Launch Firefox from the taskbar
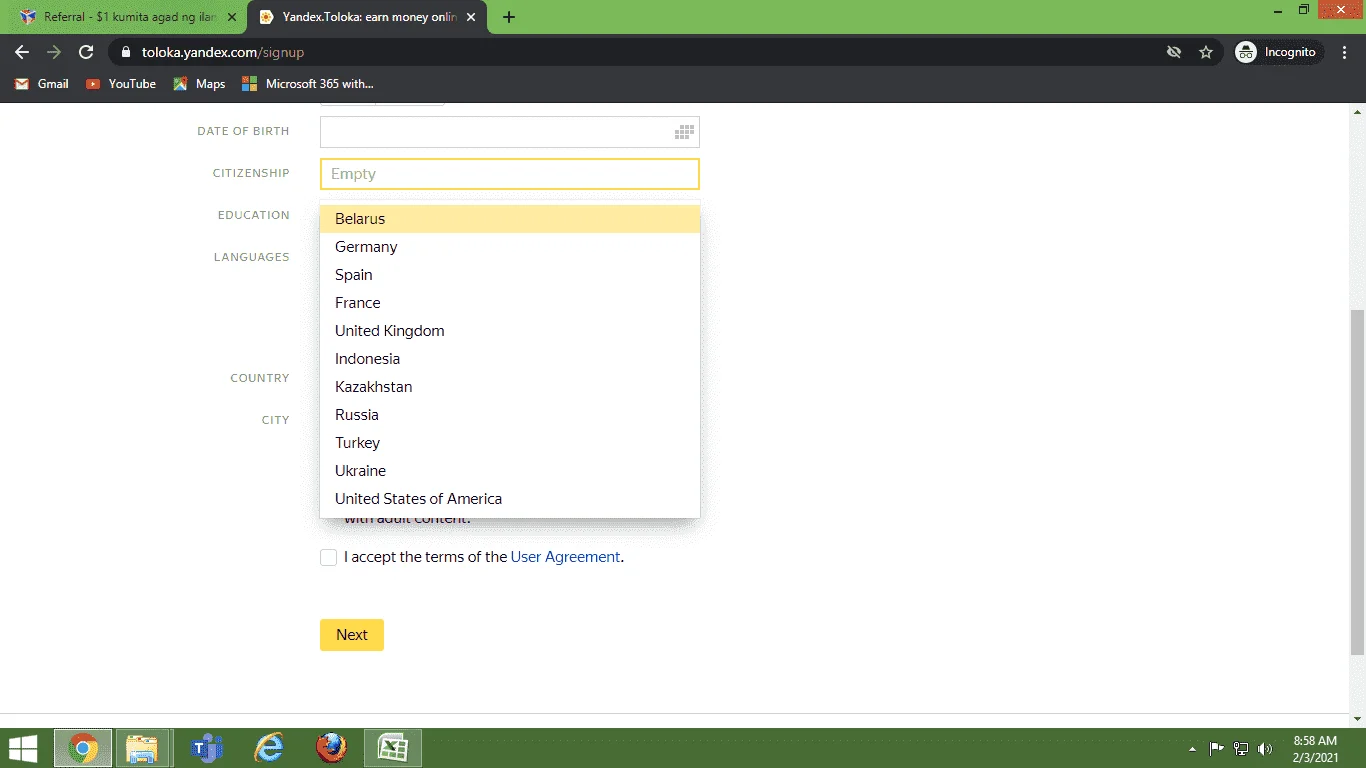This screenshot has height=768, width=1366. [x=331, y=748]
